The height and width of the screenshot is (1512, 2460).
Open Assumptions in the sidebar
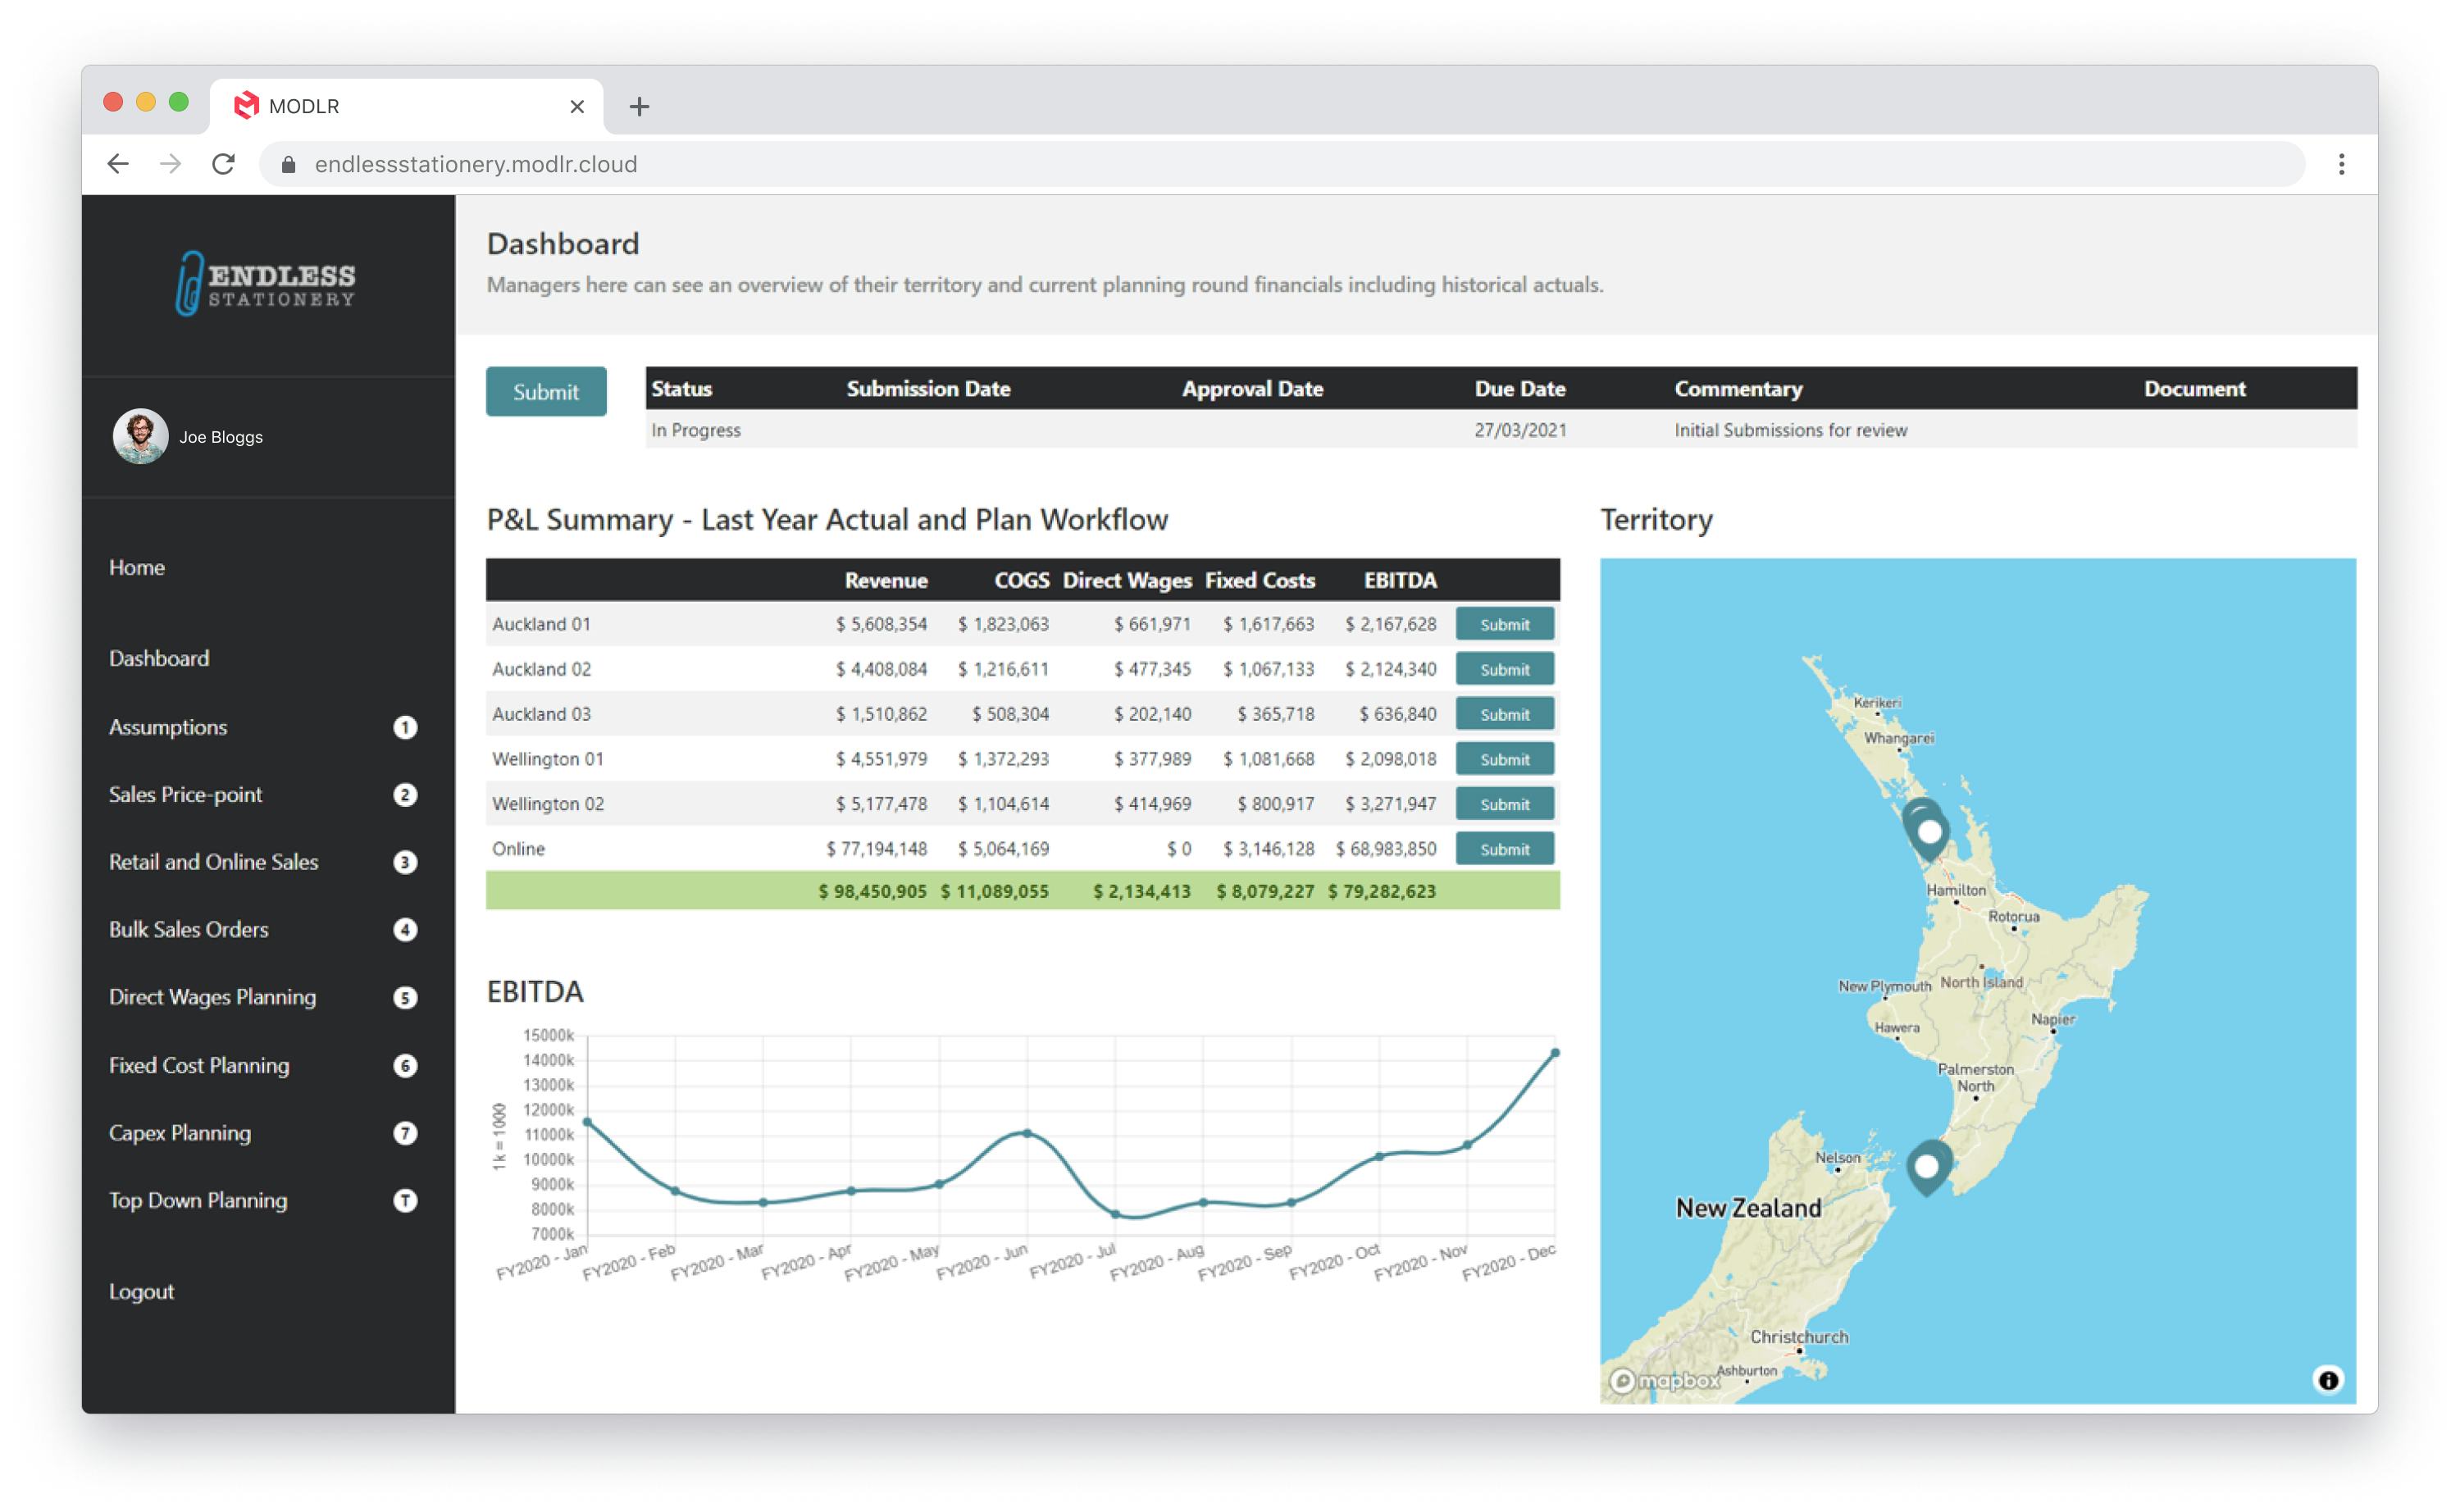point(168,727)
